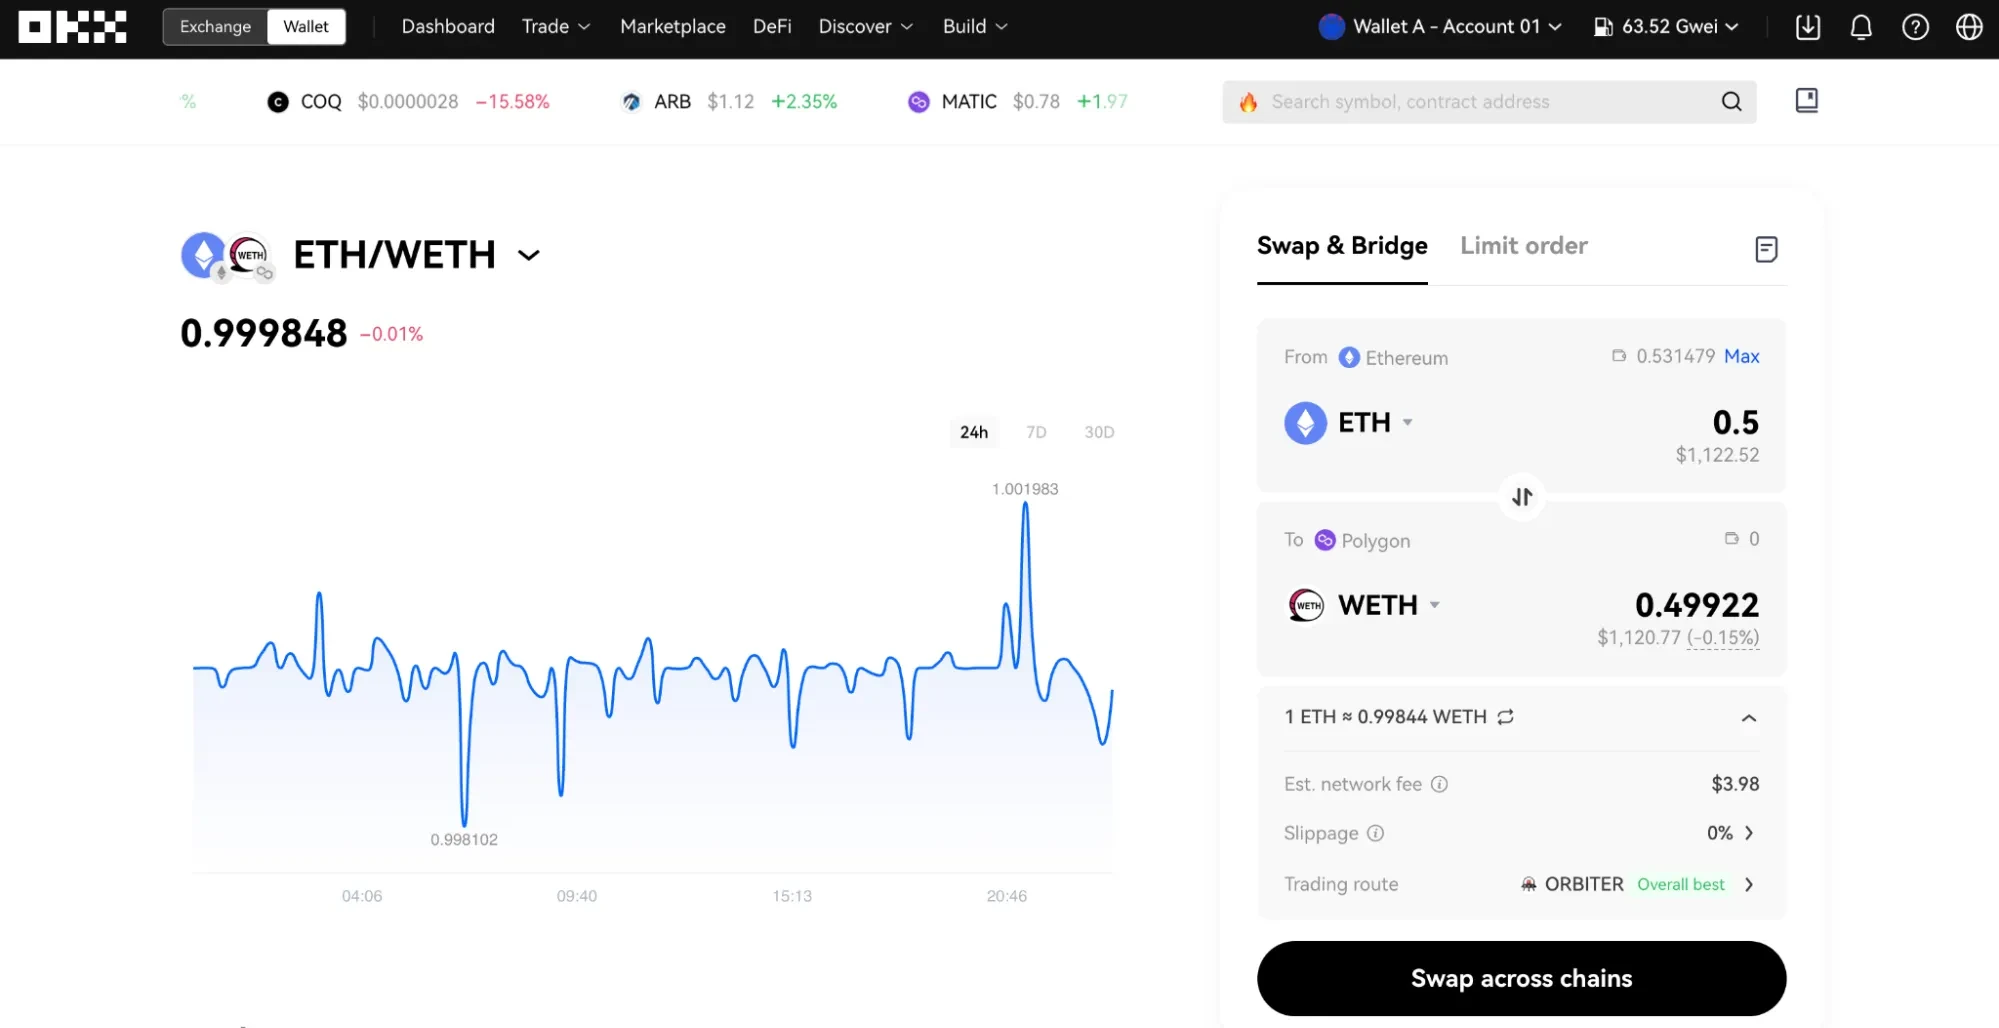The width and height of the screenshot is (1999, 1028).
Task: Select the 7D chart range
Action: pyautogui.click(x=1036, y=432)
